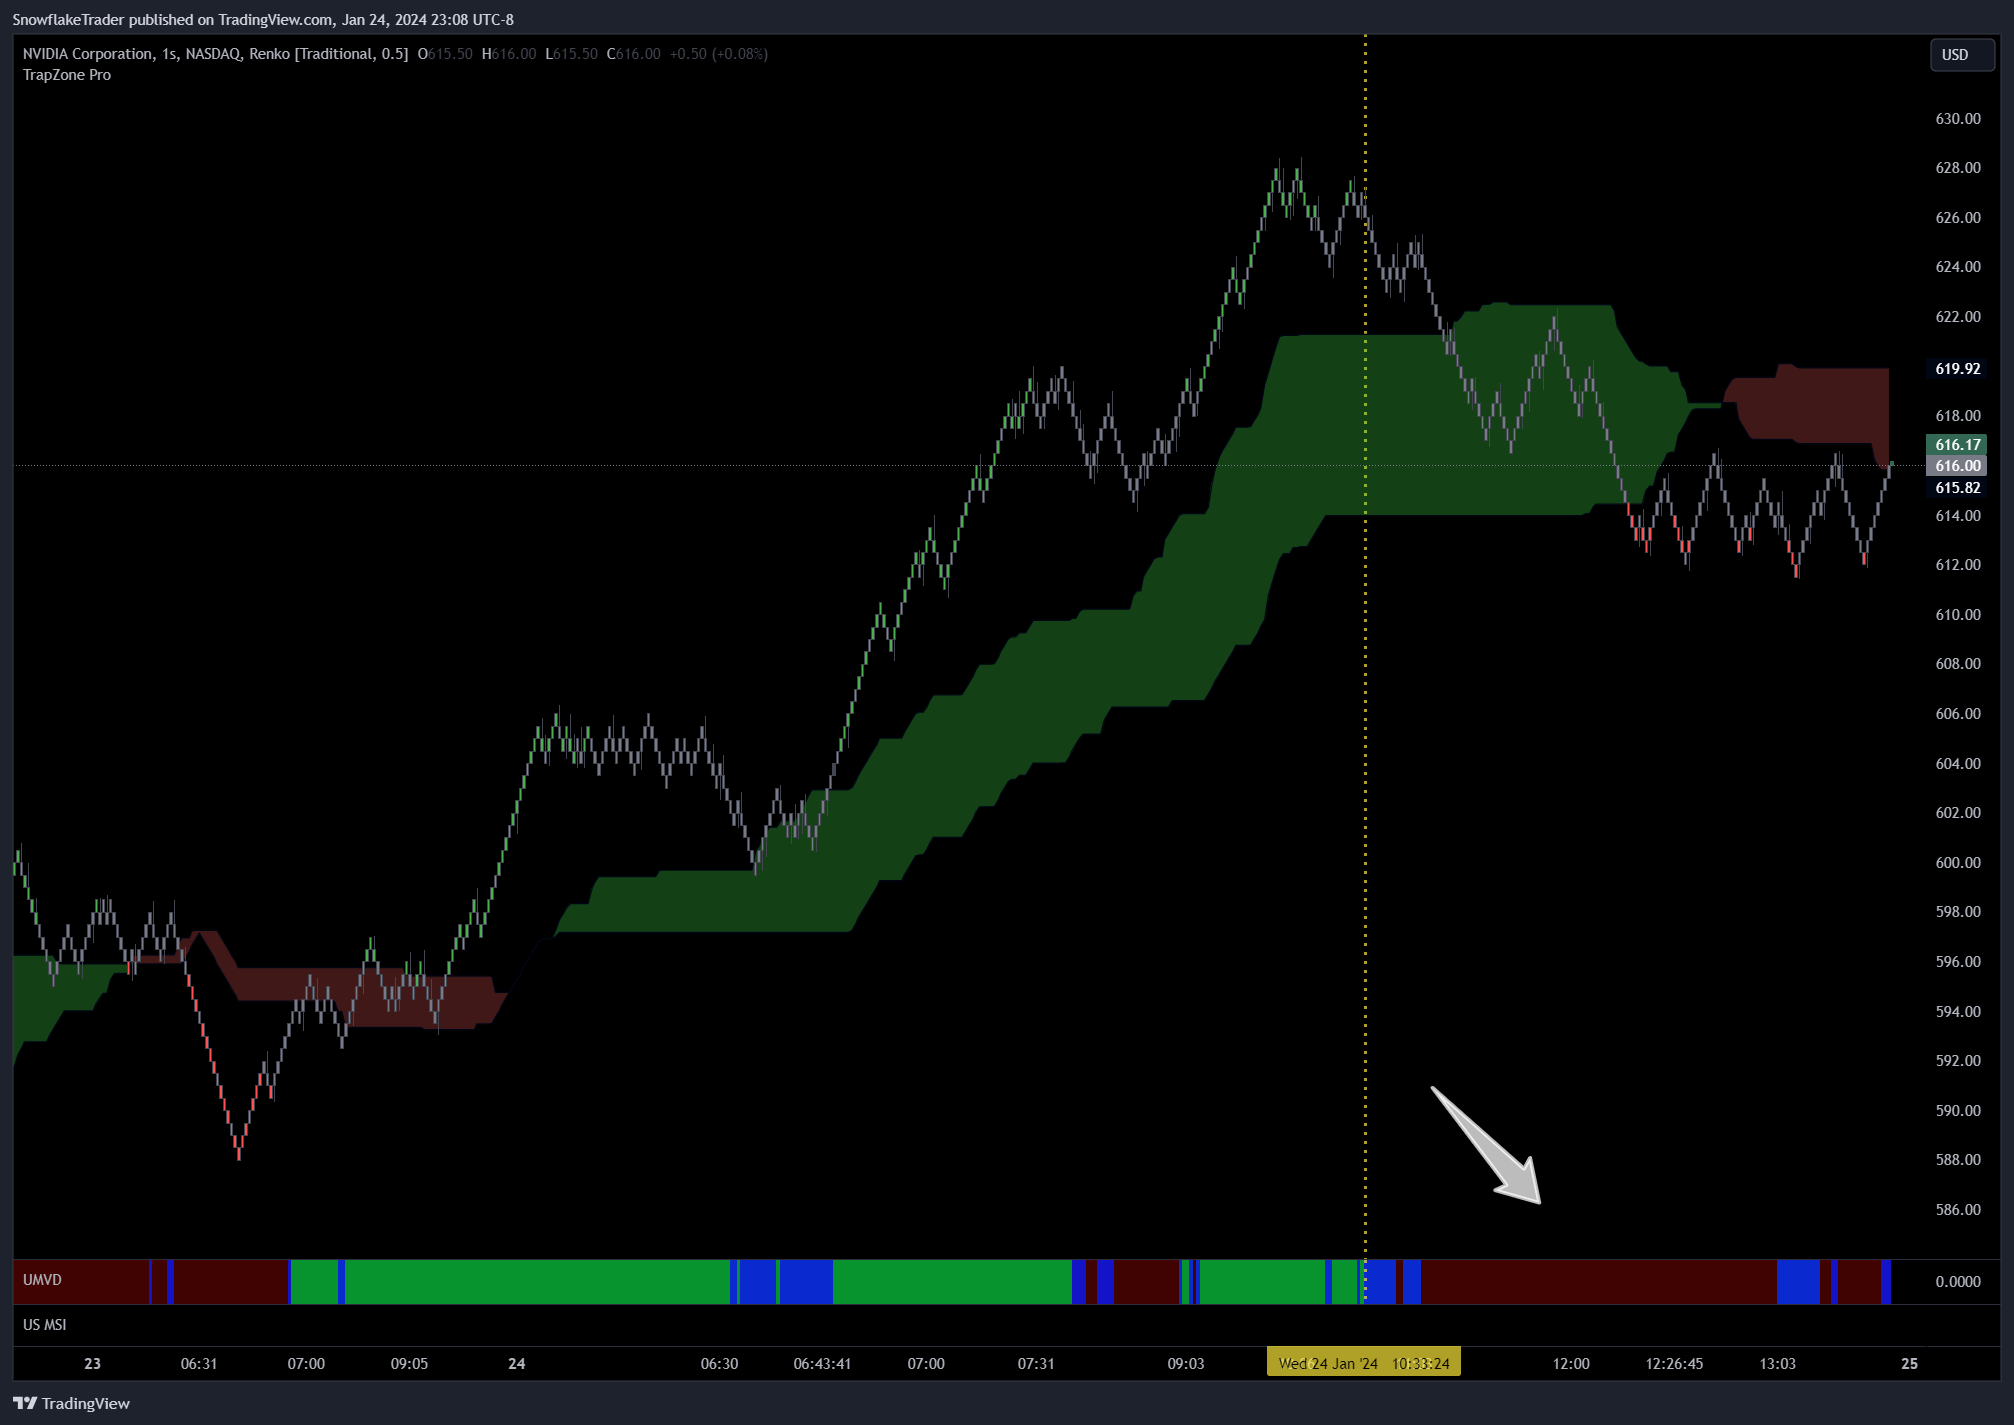2014x1425 pixels.
Task: Click the +0.50 (+0.08%) change value
Action: coord(719,54)
